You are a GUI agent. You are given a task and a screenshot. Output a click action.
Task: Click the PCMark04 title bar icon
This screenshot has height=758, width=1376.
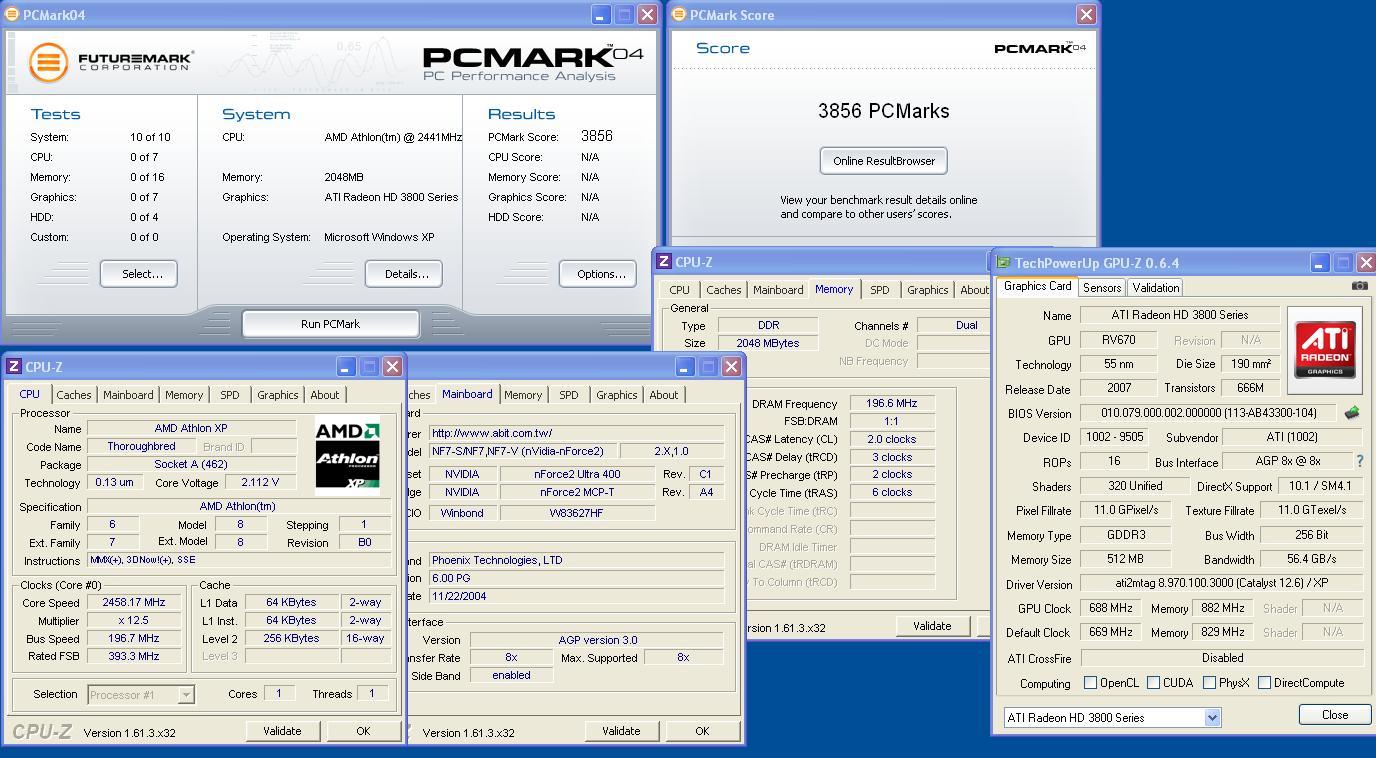pos(12,15)
